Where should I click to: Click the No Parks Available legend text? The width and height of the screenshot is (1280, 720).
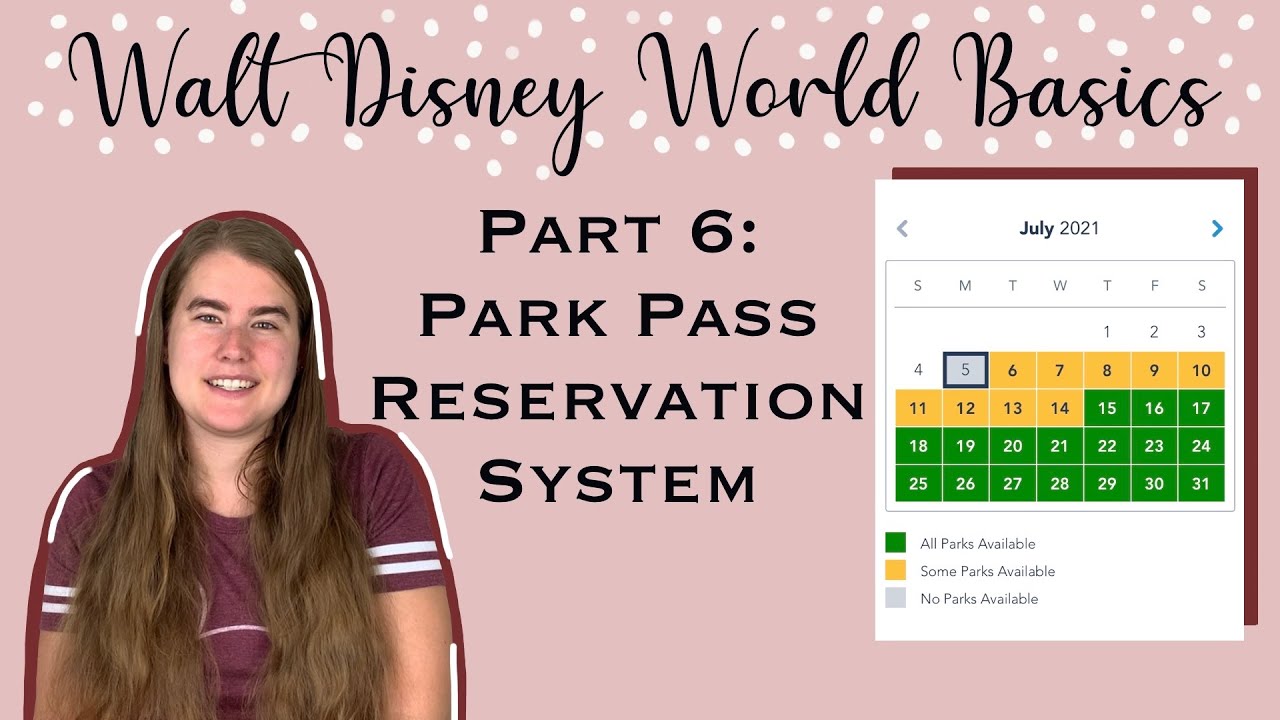[979, 599]
